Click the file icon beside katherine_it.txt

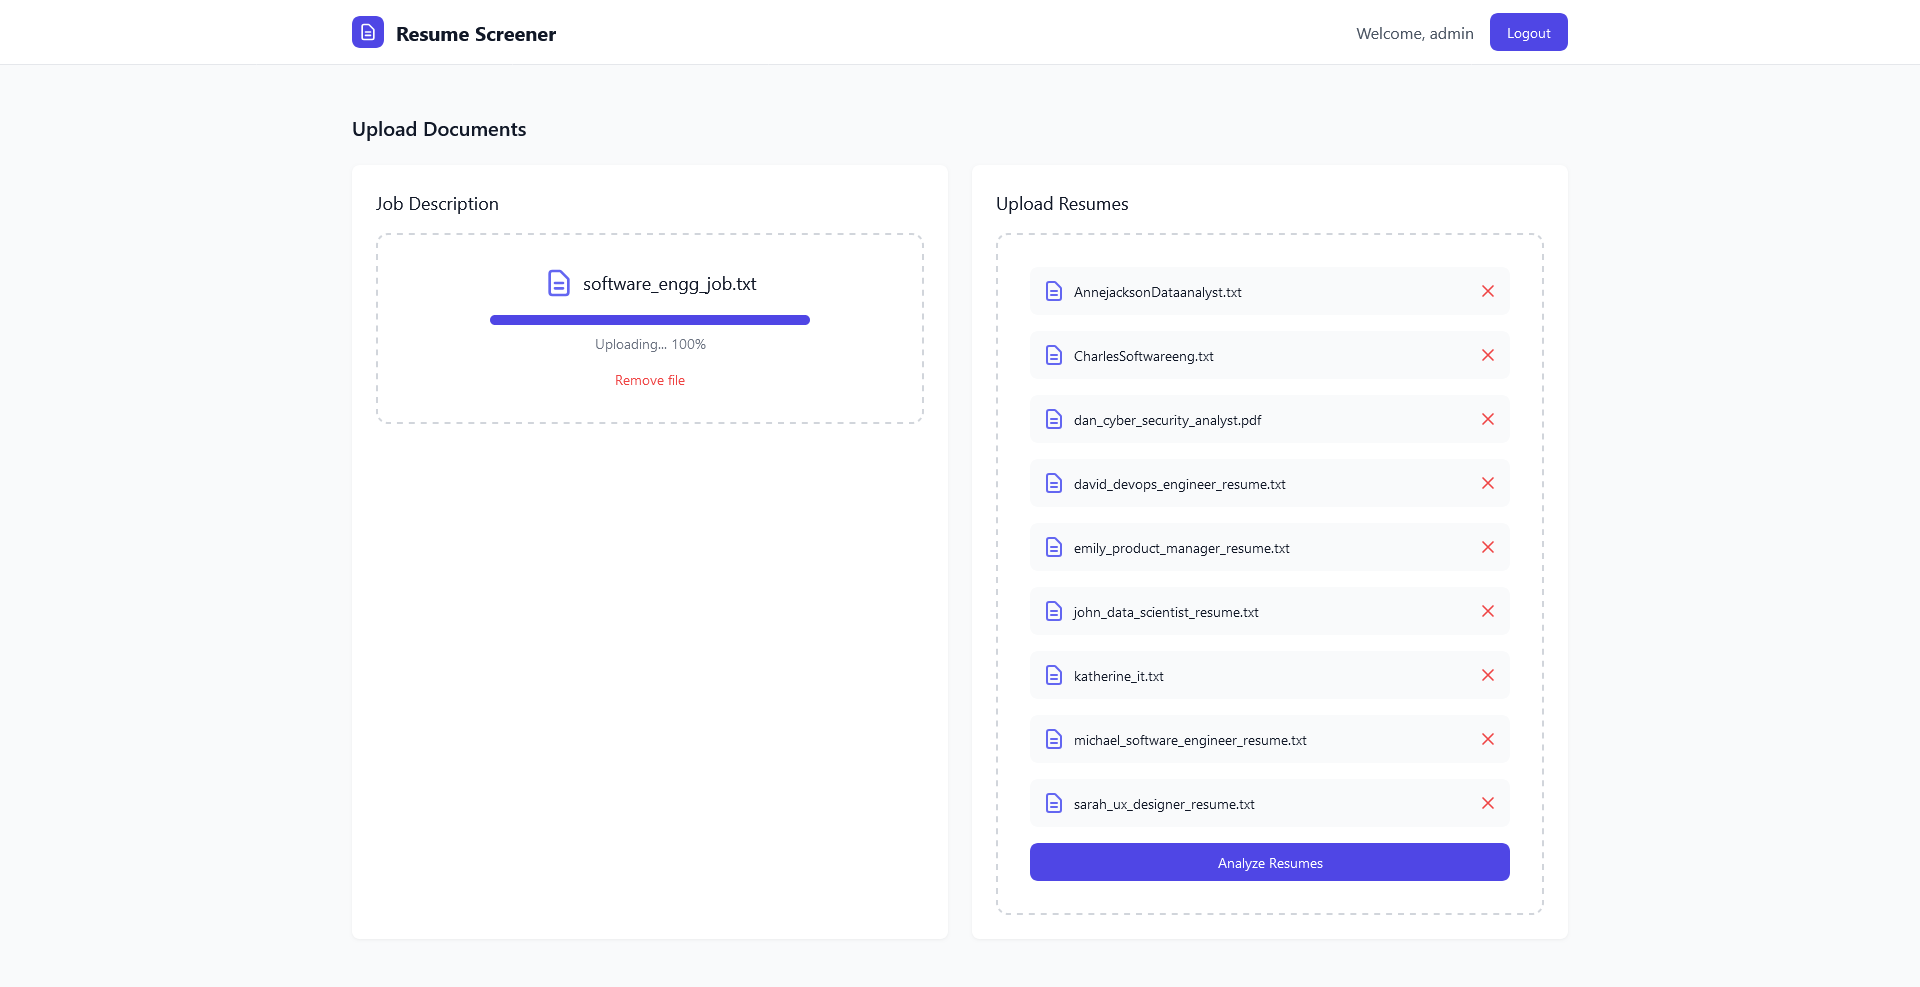pos(1053,675)
